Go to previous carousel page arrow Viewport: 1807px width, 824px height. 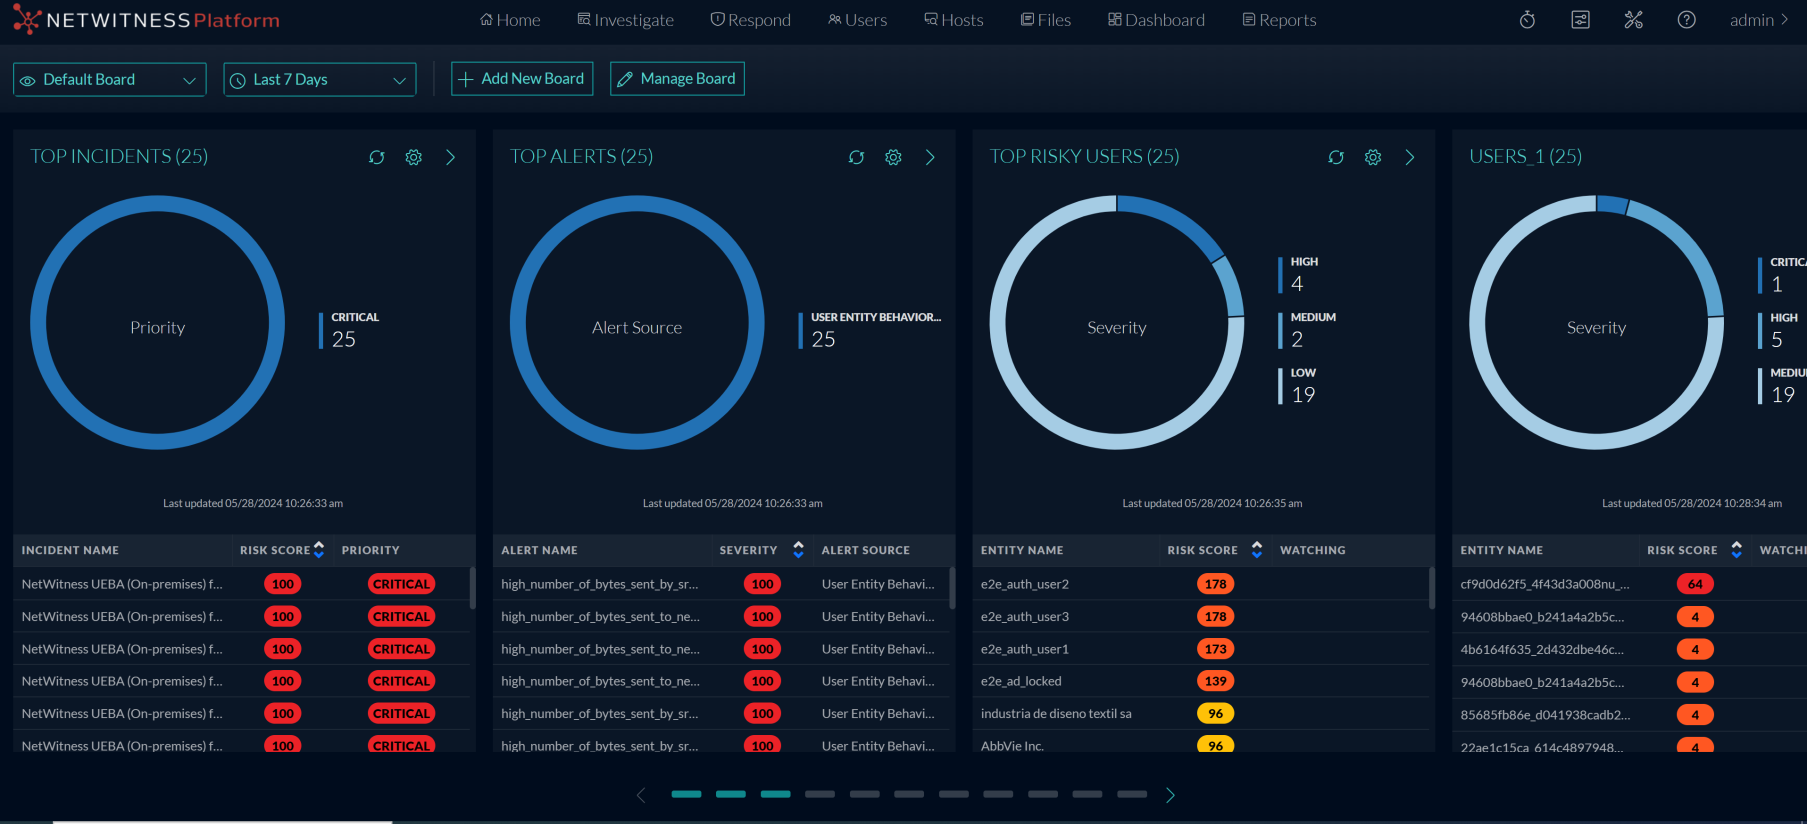click(641, 795)
